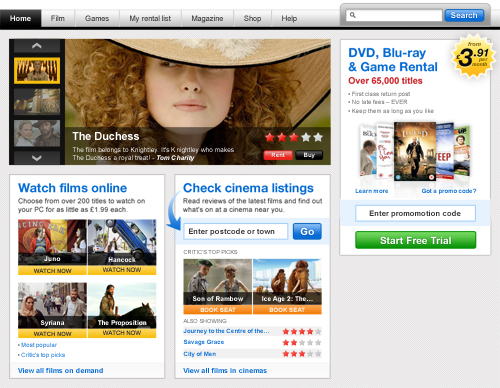Open the Magazine tab
Viewport: 500px width, 388px height.
pyautogui.click(x=207, y=18)
